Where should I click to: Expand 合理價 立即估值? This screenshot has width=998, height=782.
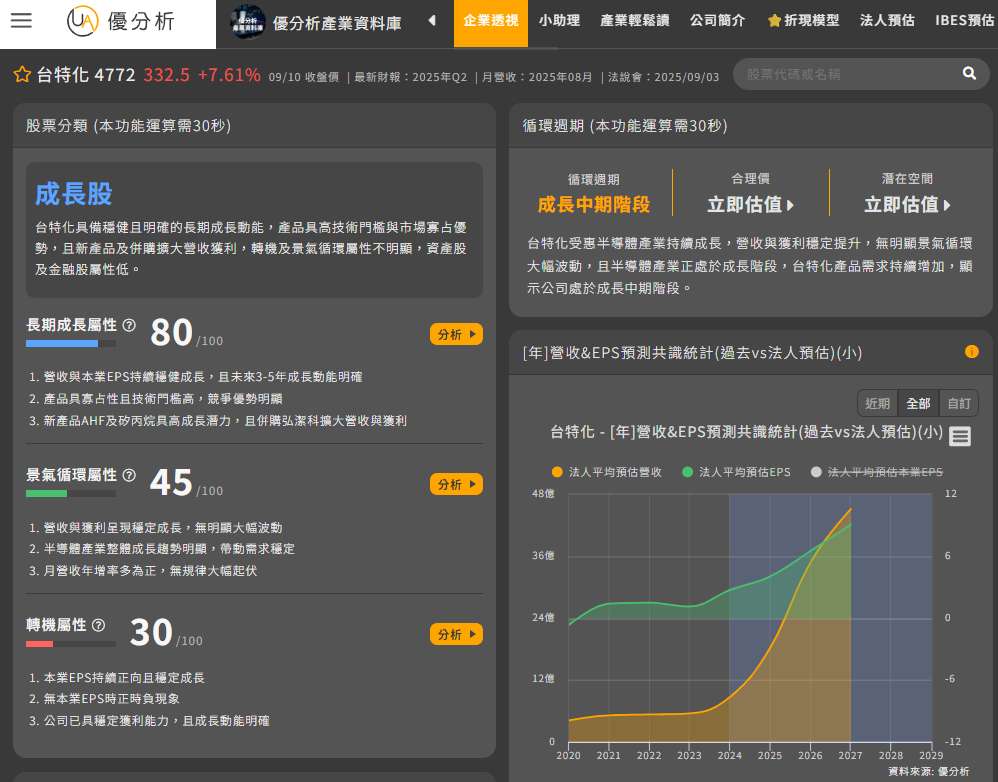pos(750,205)
